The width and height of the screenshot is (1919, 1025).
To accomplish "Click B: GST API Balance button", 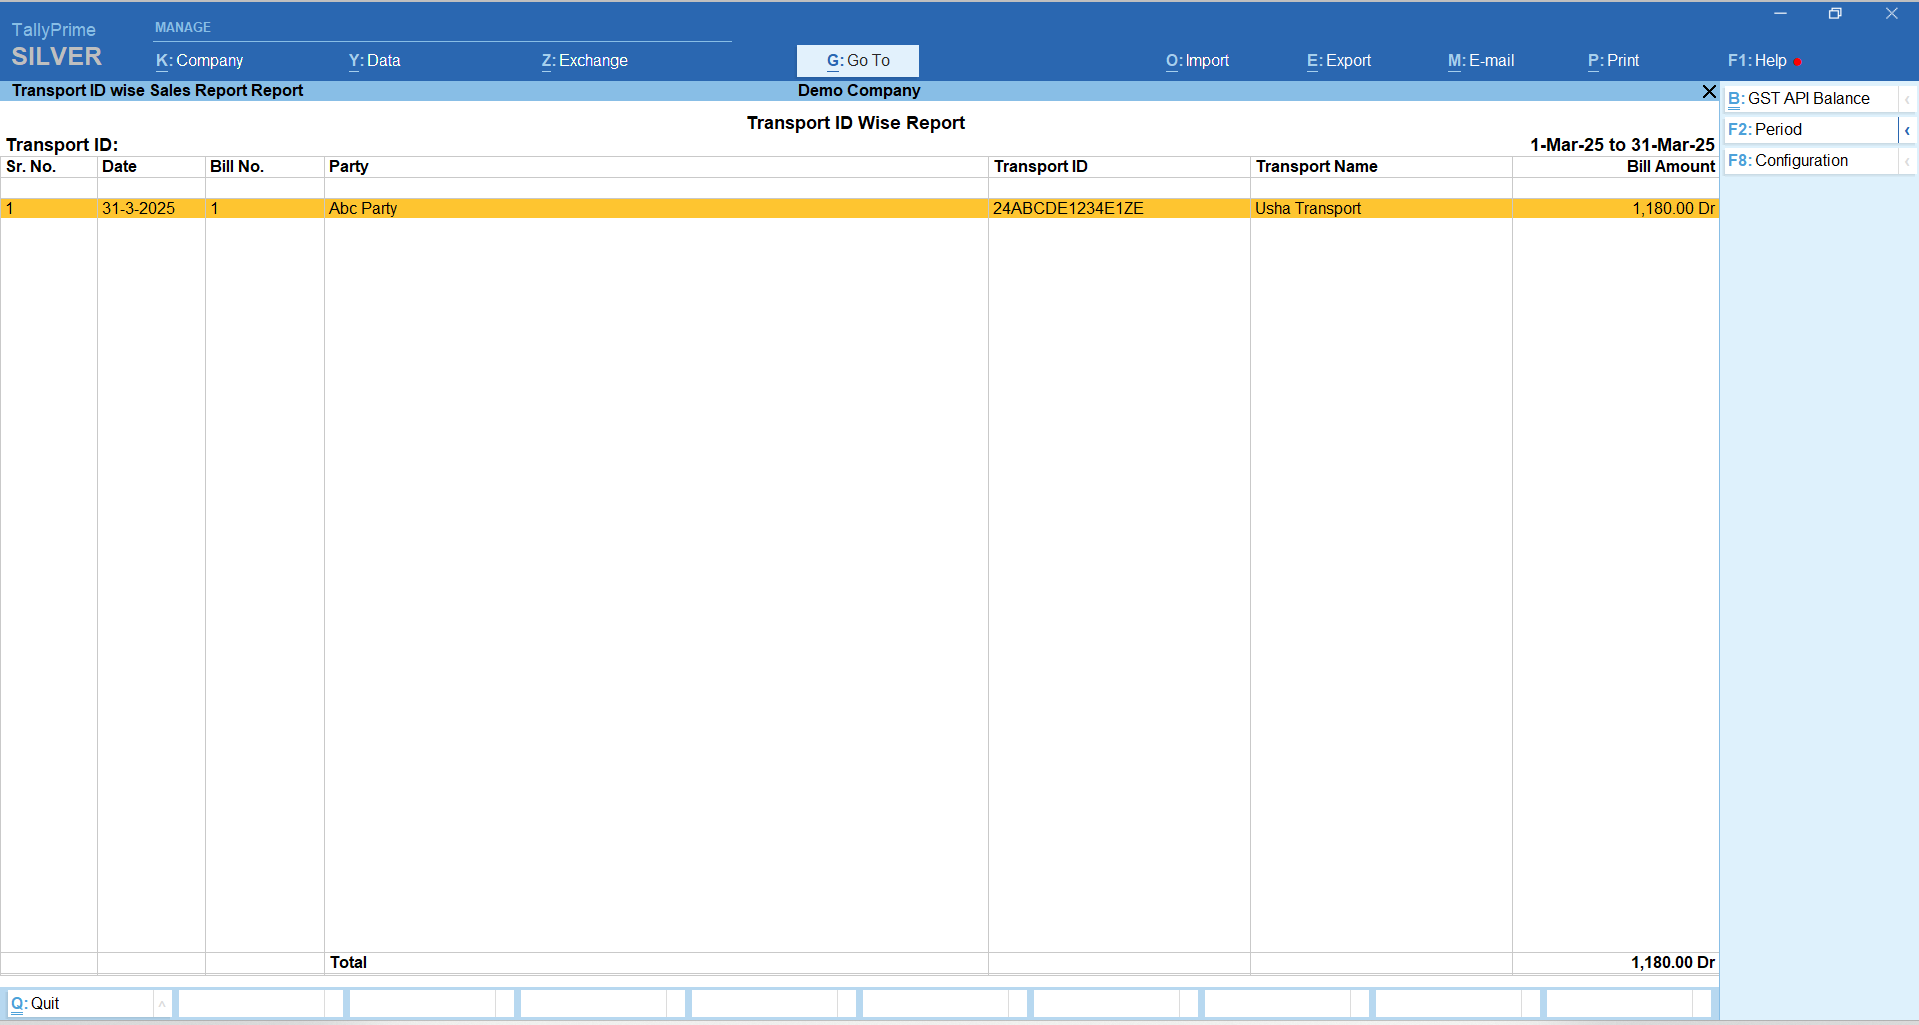I will coord(1808,99).
